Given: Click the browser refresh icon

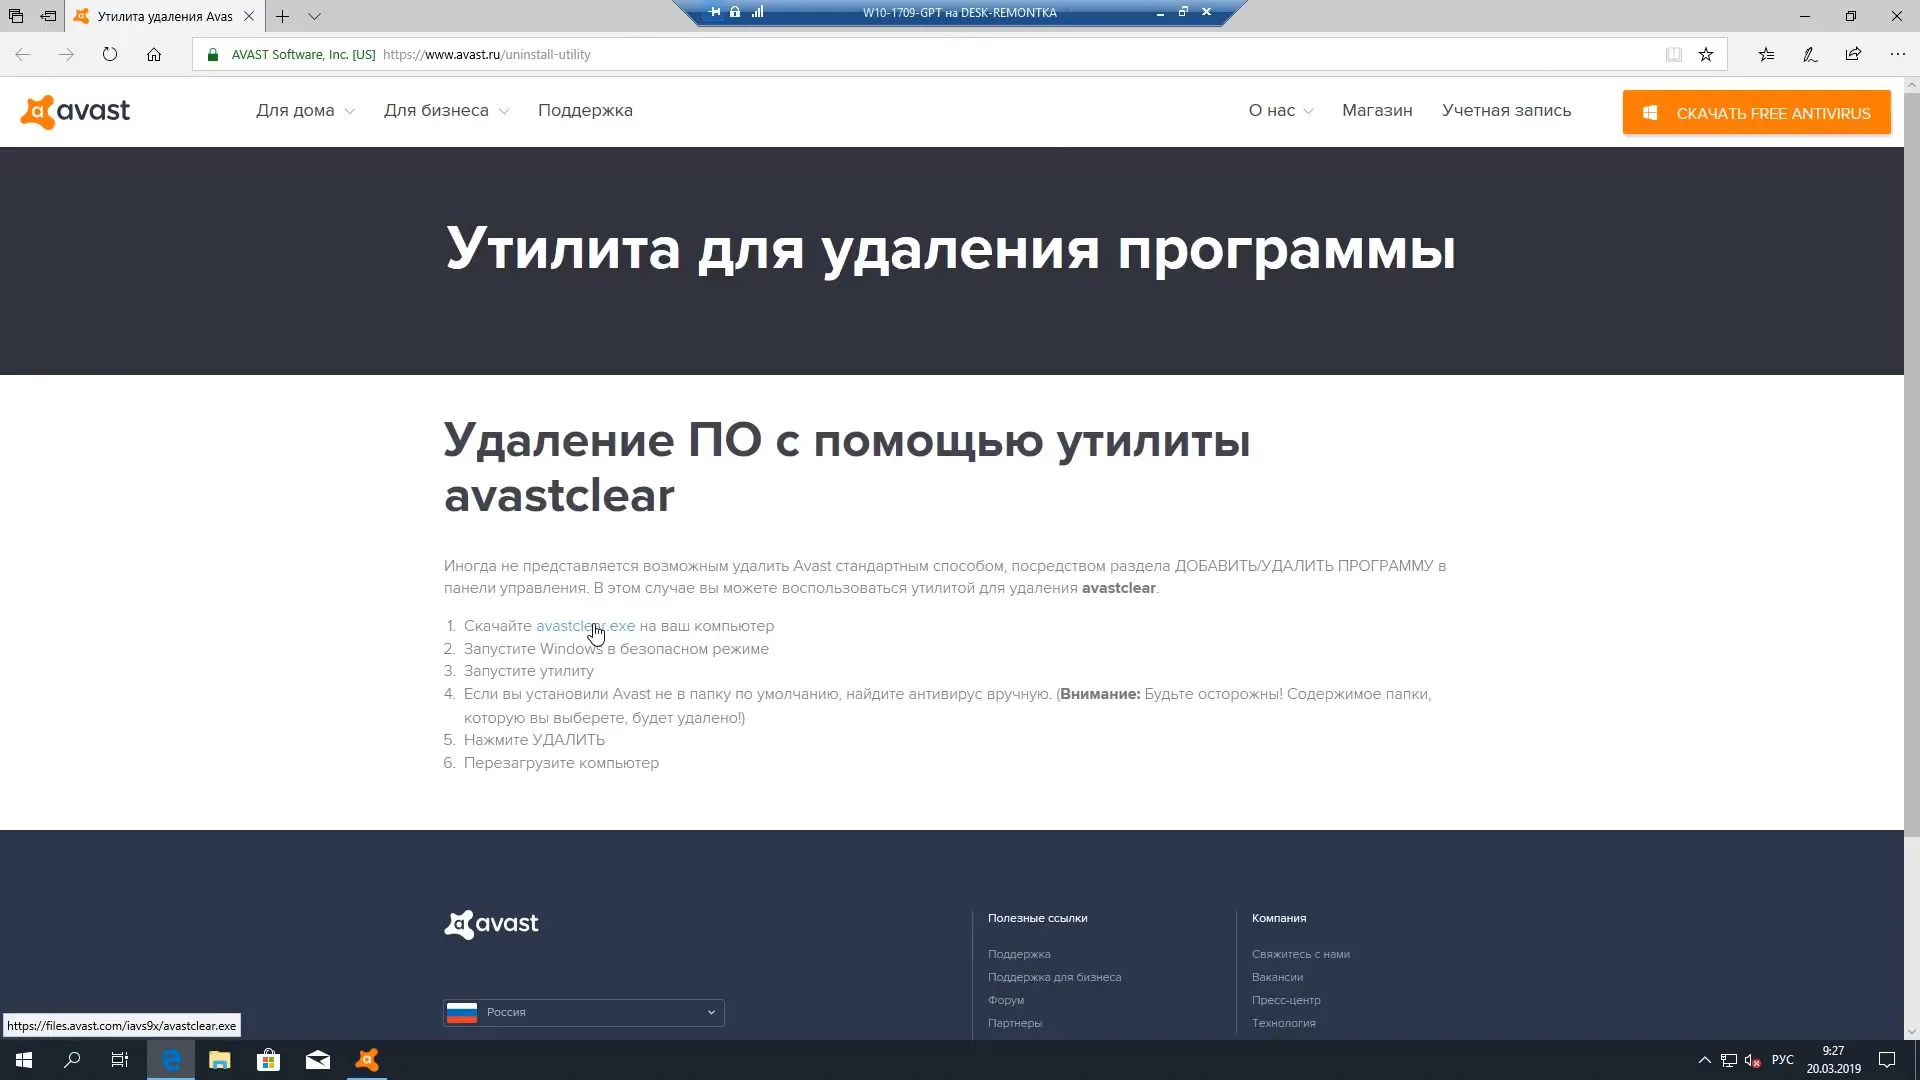Looking at the screenshot, I should [x=110, y=55].
